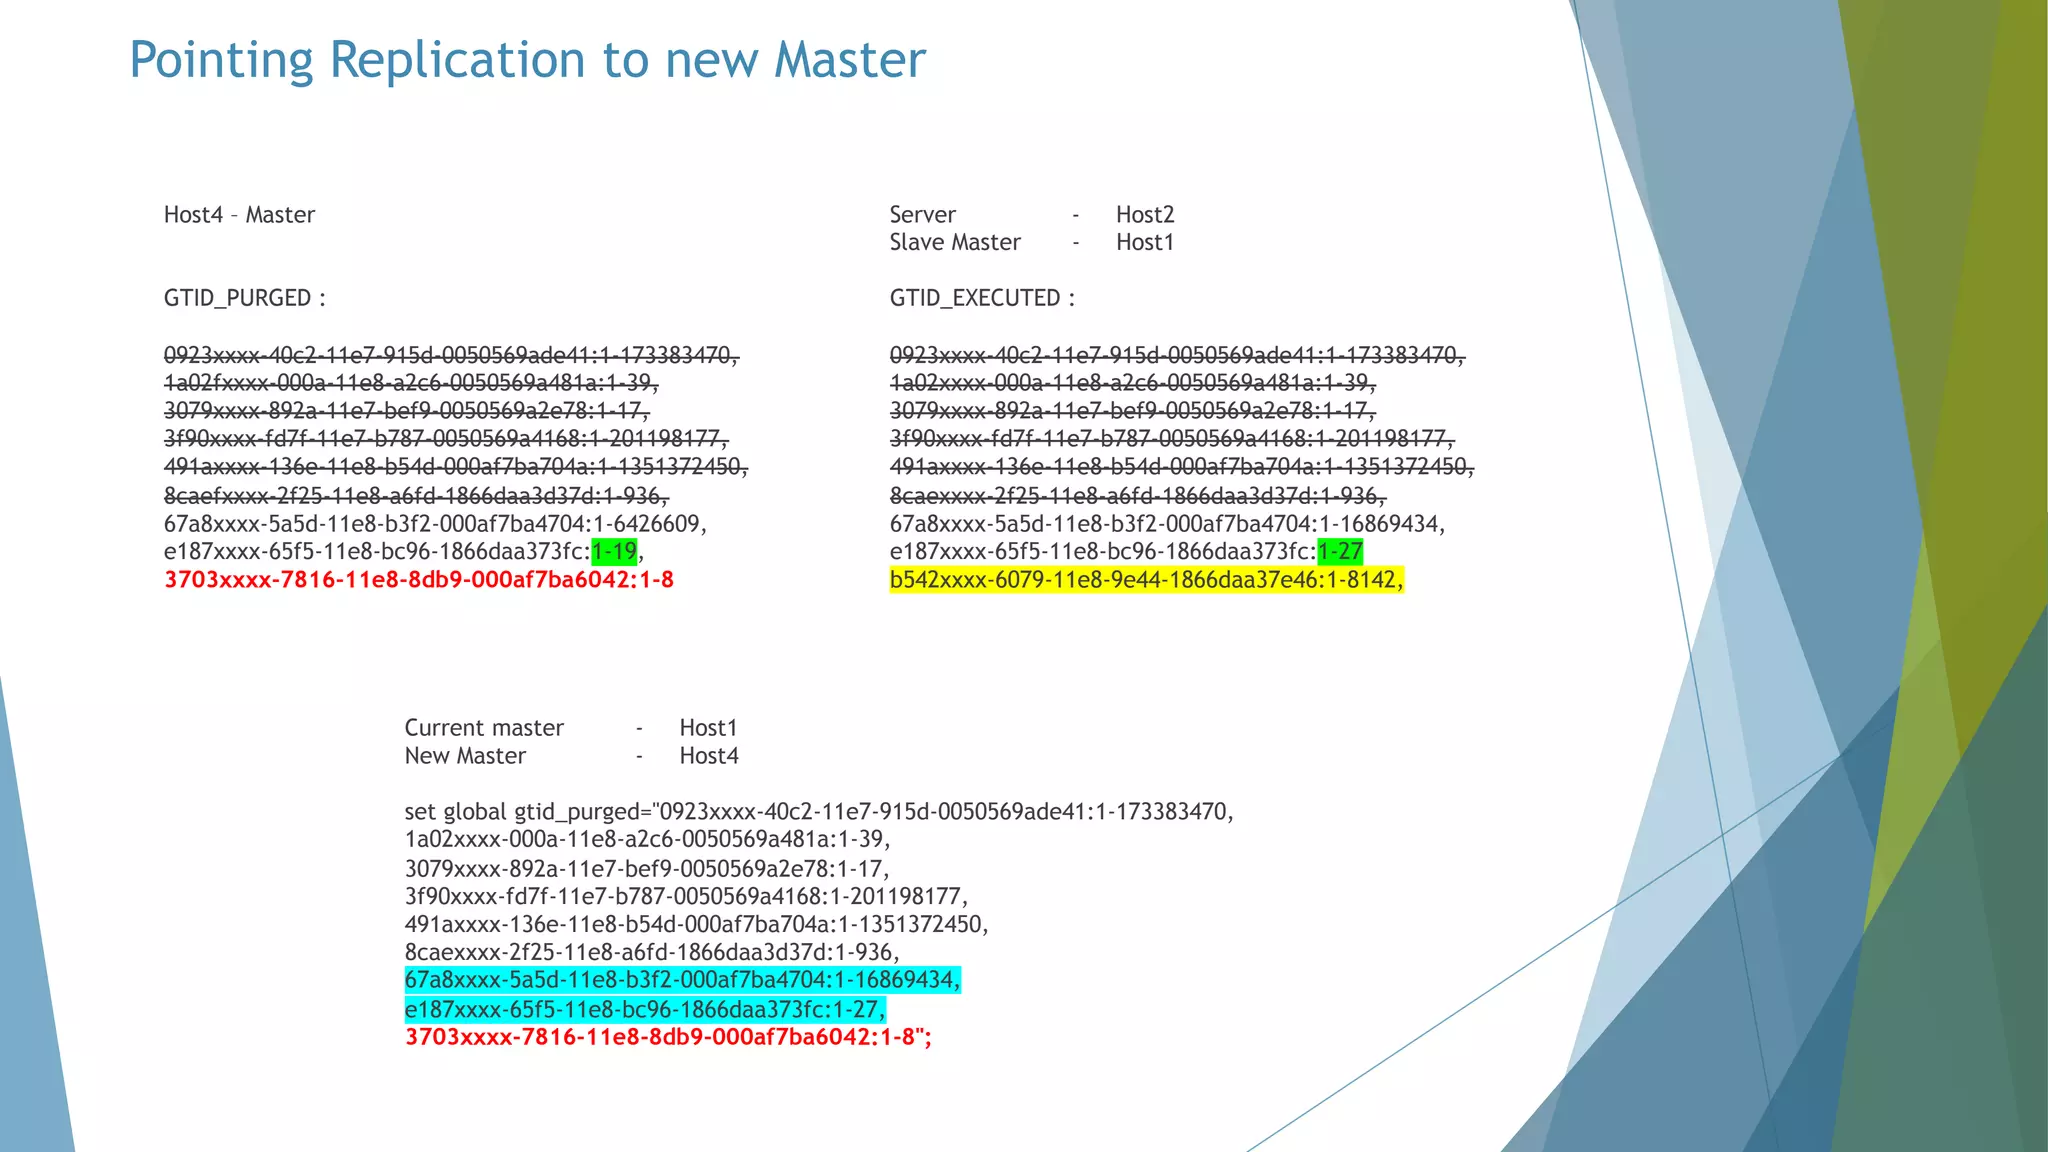Click the cyan highlighted e187xxxx:1-27 line
Screen dimensions: 2048x1152
click(645, 1009)
